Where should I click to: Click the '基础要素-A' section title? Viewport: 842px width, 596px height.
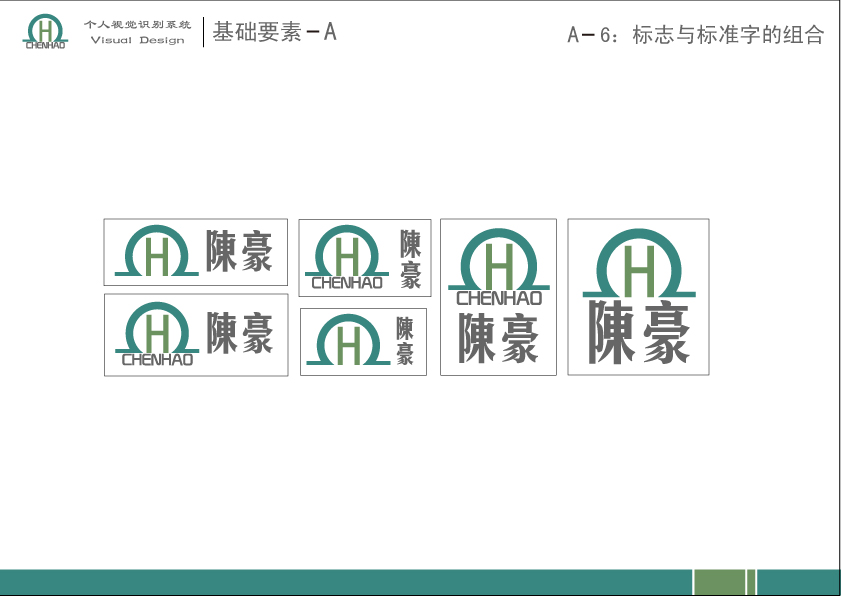(x=274, y=32)
